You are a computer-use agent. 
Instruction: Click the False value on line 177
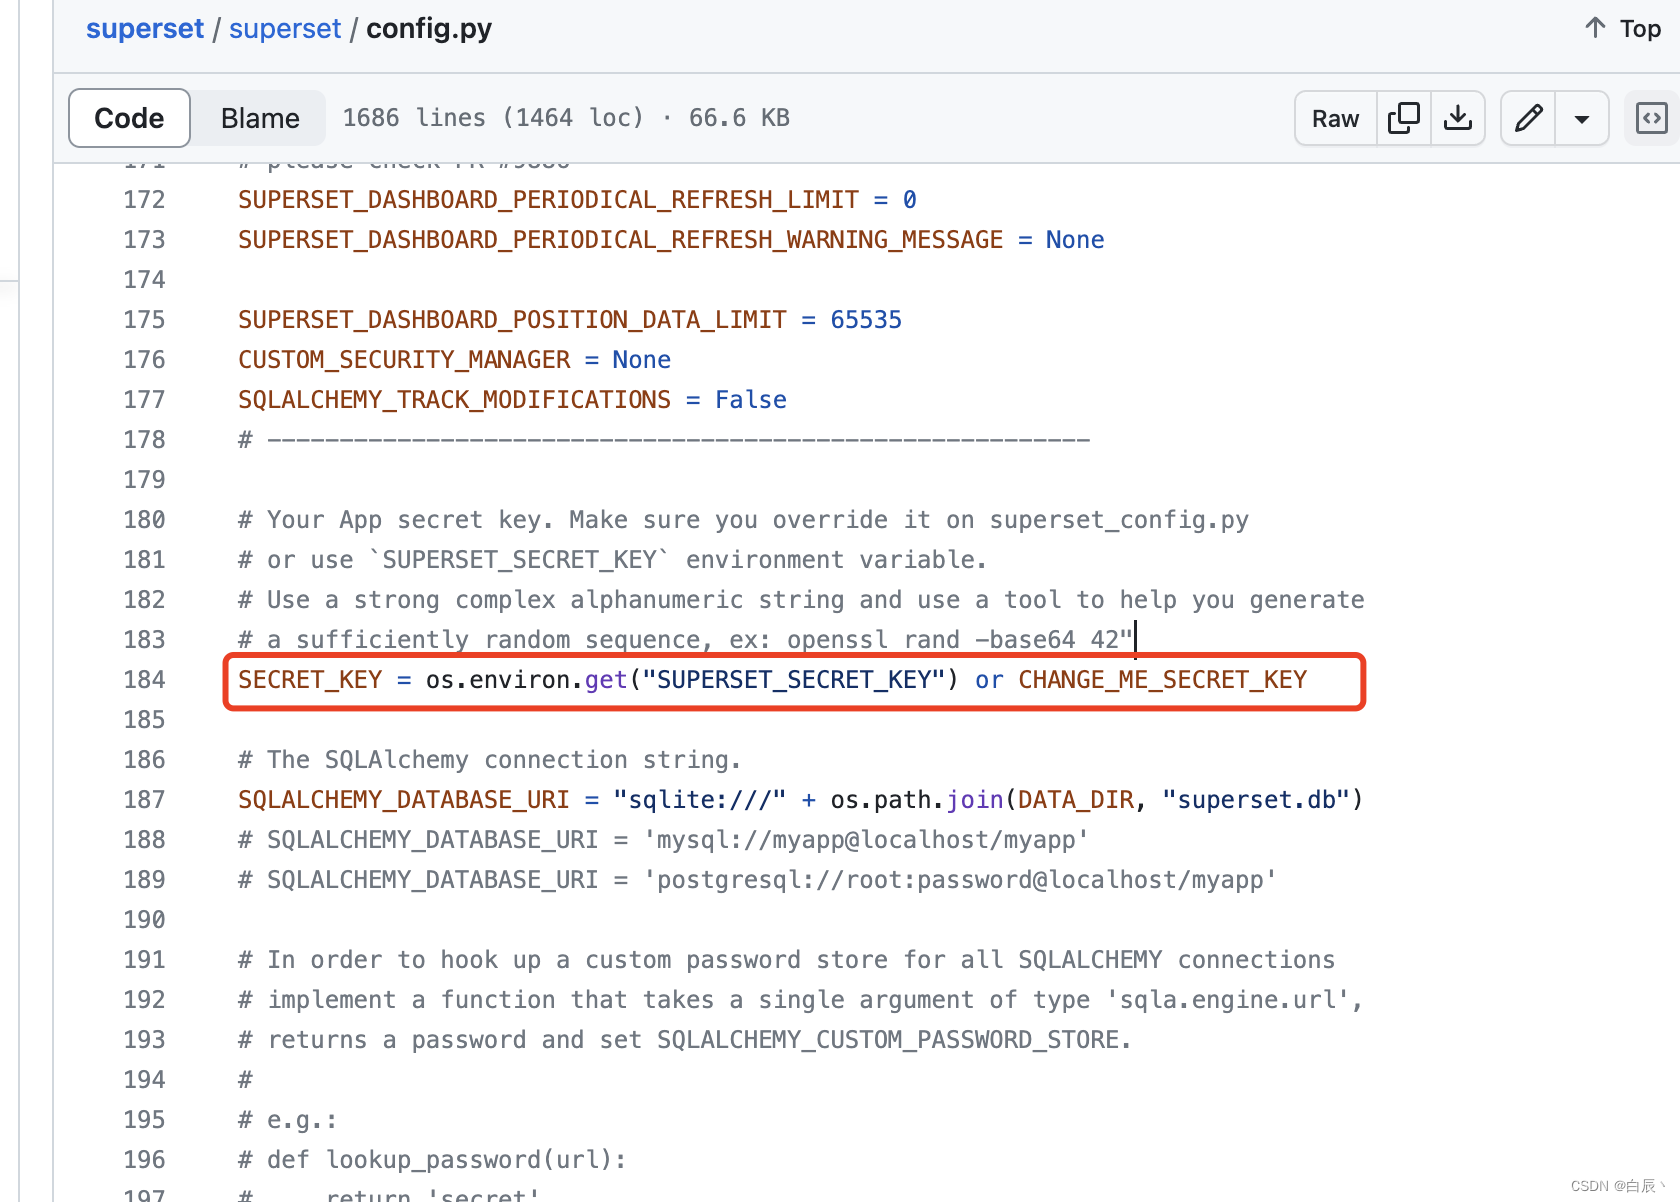(751, 400)
